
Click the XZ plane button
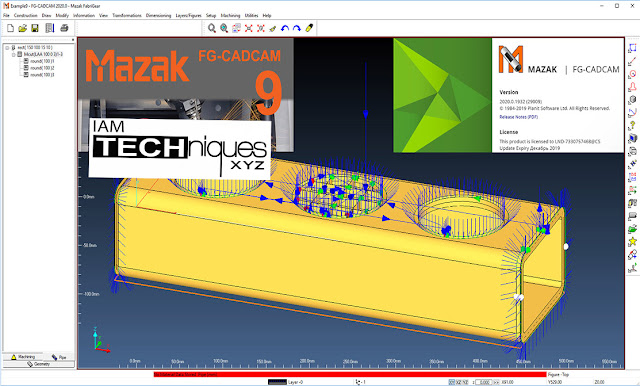point(458,382)
